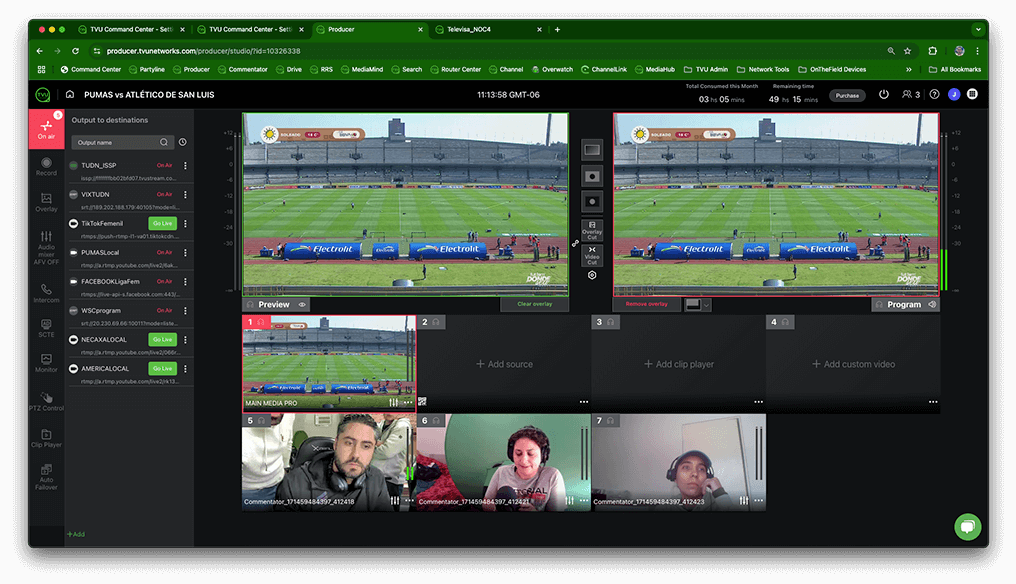Open the Overlay panel in sidebar
The height and width of the screenshot is (584, 1016).
click(46, 202)
